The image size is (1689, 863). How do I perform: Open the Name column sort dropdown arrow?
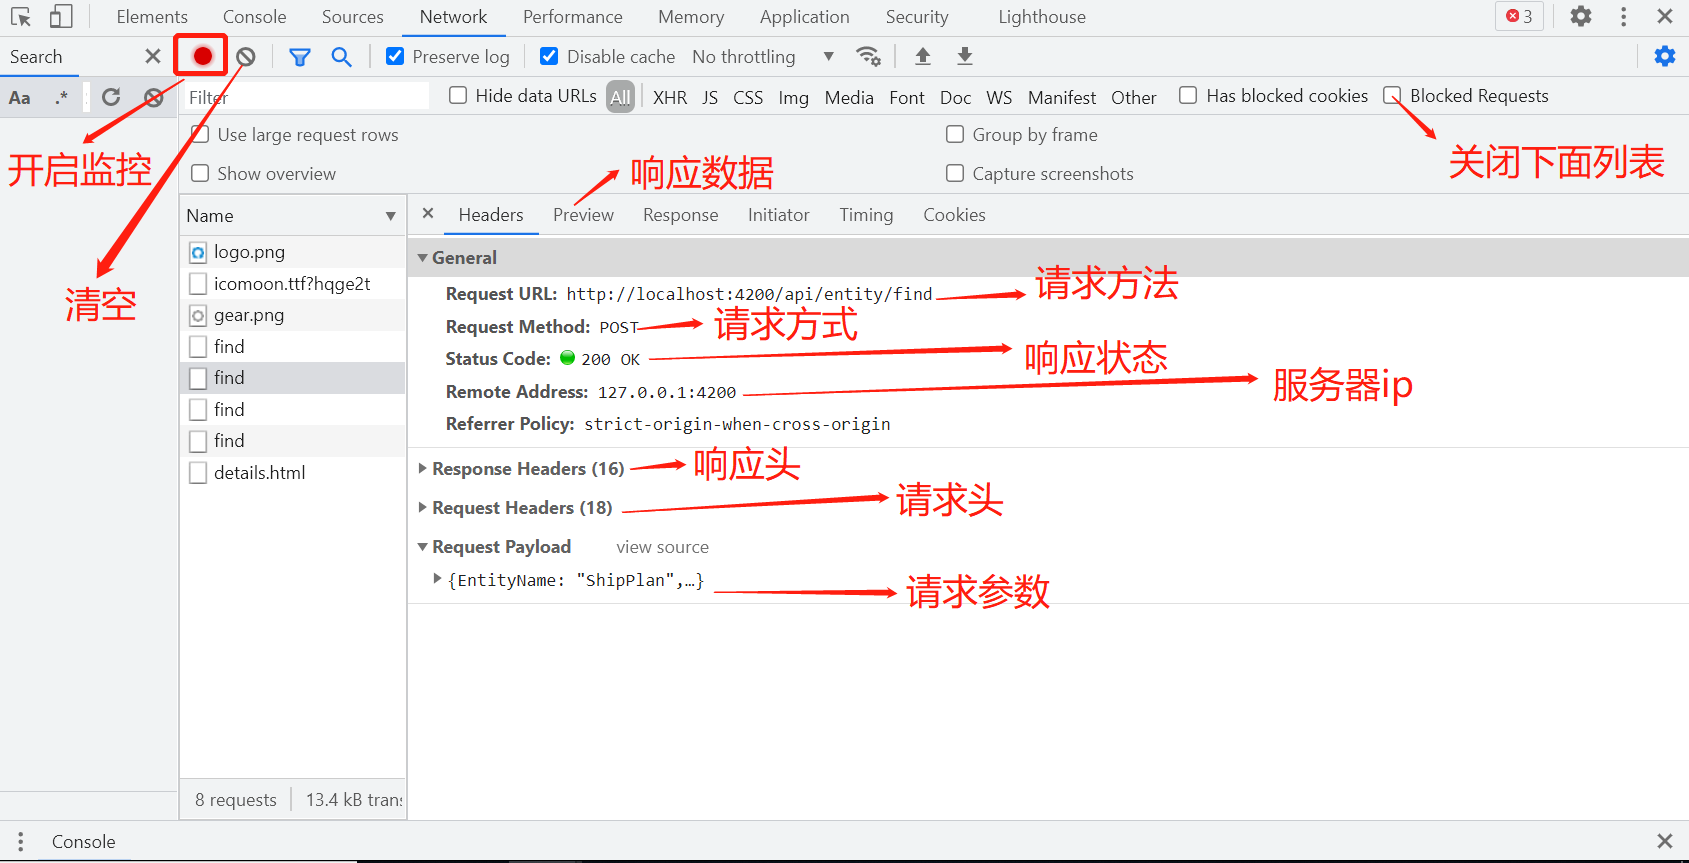click(390, 216)
